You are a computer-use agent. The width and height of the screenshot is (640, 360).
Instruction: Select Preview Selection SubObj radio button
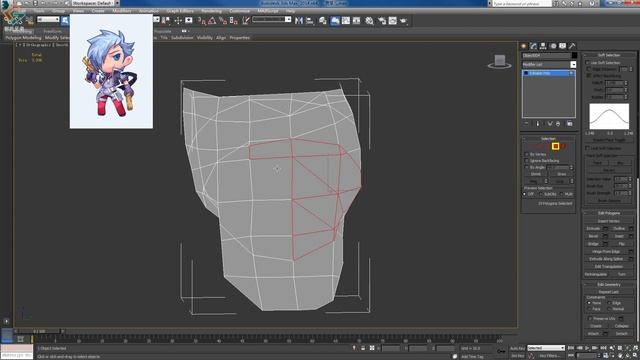point(541,194)
